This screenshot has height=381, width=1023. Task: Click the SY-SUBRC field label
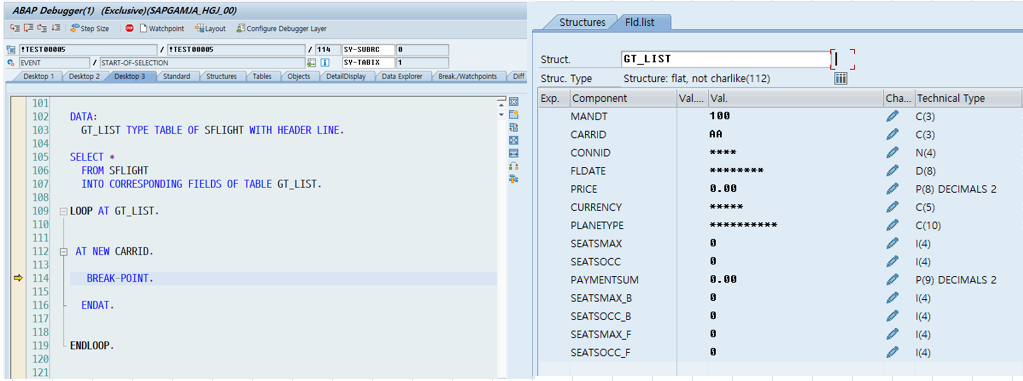click(368, 50)
